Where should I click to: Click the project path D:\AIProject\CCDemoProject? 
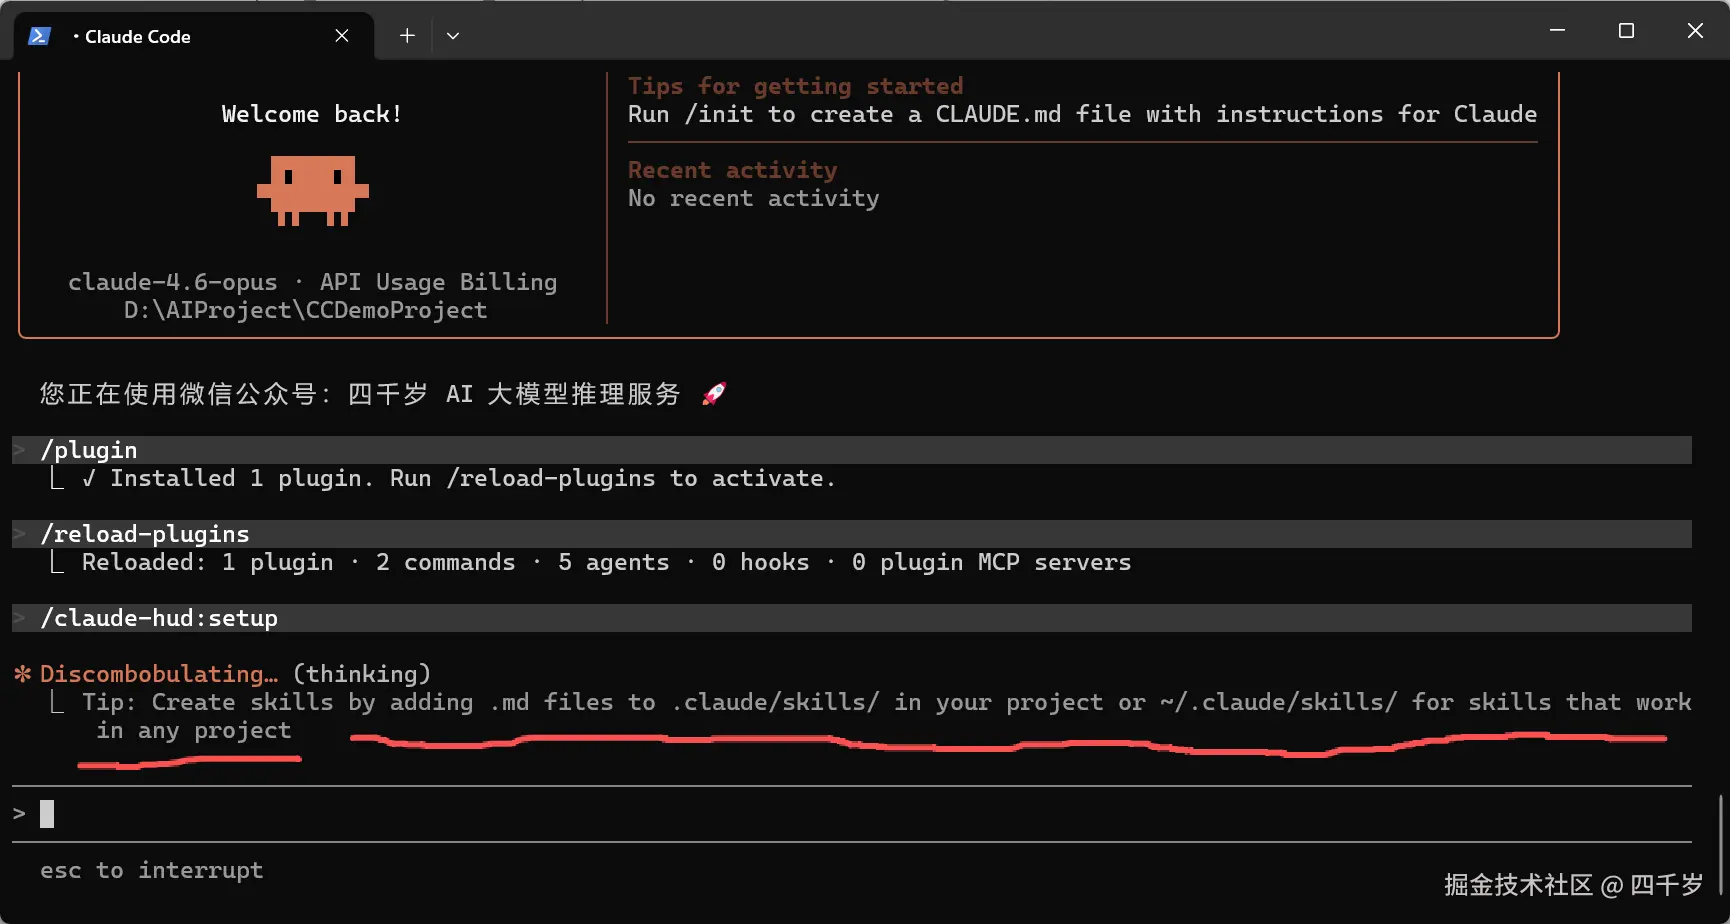coord(305,310)
